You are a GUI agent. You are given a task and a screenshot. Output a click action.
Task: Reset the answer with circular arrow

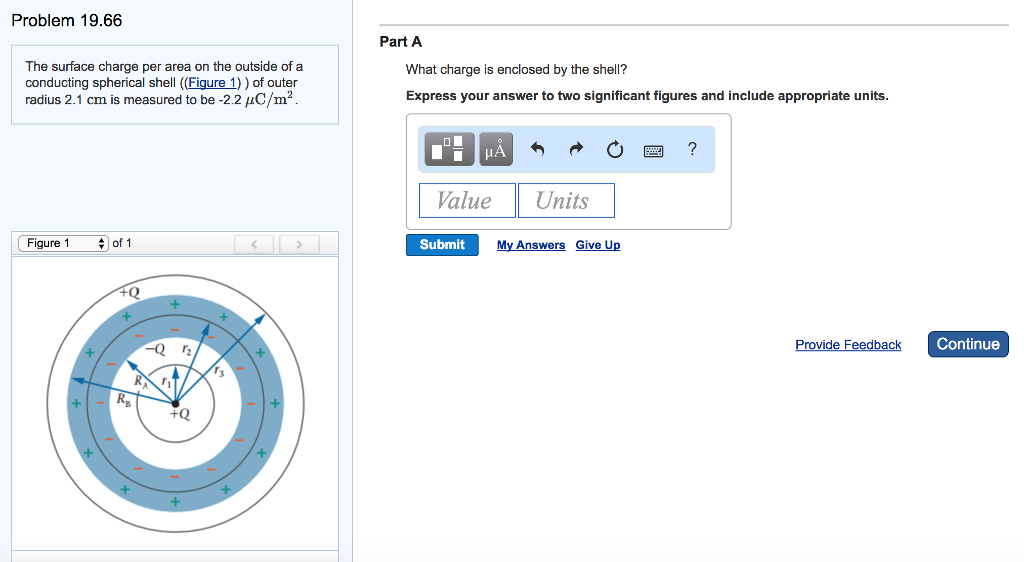615,149
